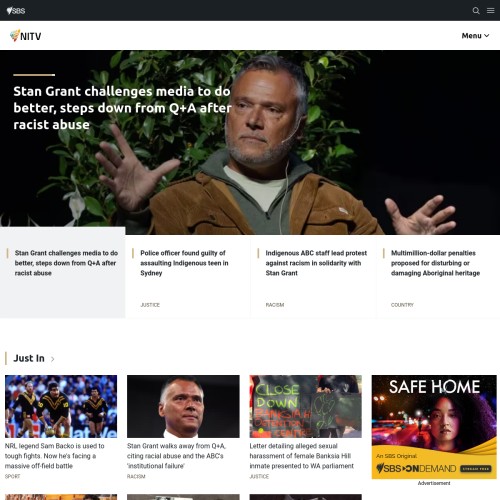Expand the Menu dropdown
Image resolution: width=500 pixels, height=500 pixels.
click(475, 36)
